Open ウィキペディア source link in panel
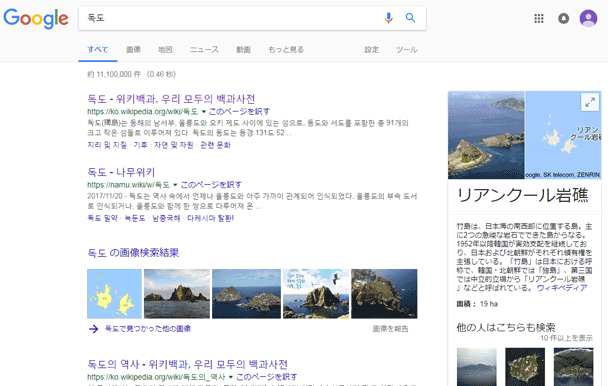 click(x=562, y=288)
